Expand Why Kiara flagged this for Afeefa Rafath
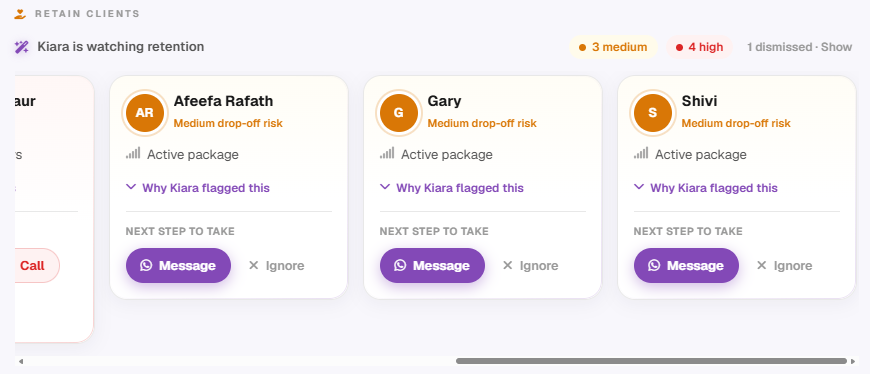This screenshot has height=374, width=870. (x=198, y=188)
